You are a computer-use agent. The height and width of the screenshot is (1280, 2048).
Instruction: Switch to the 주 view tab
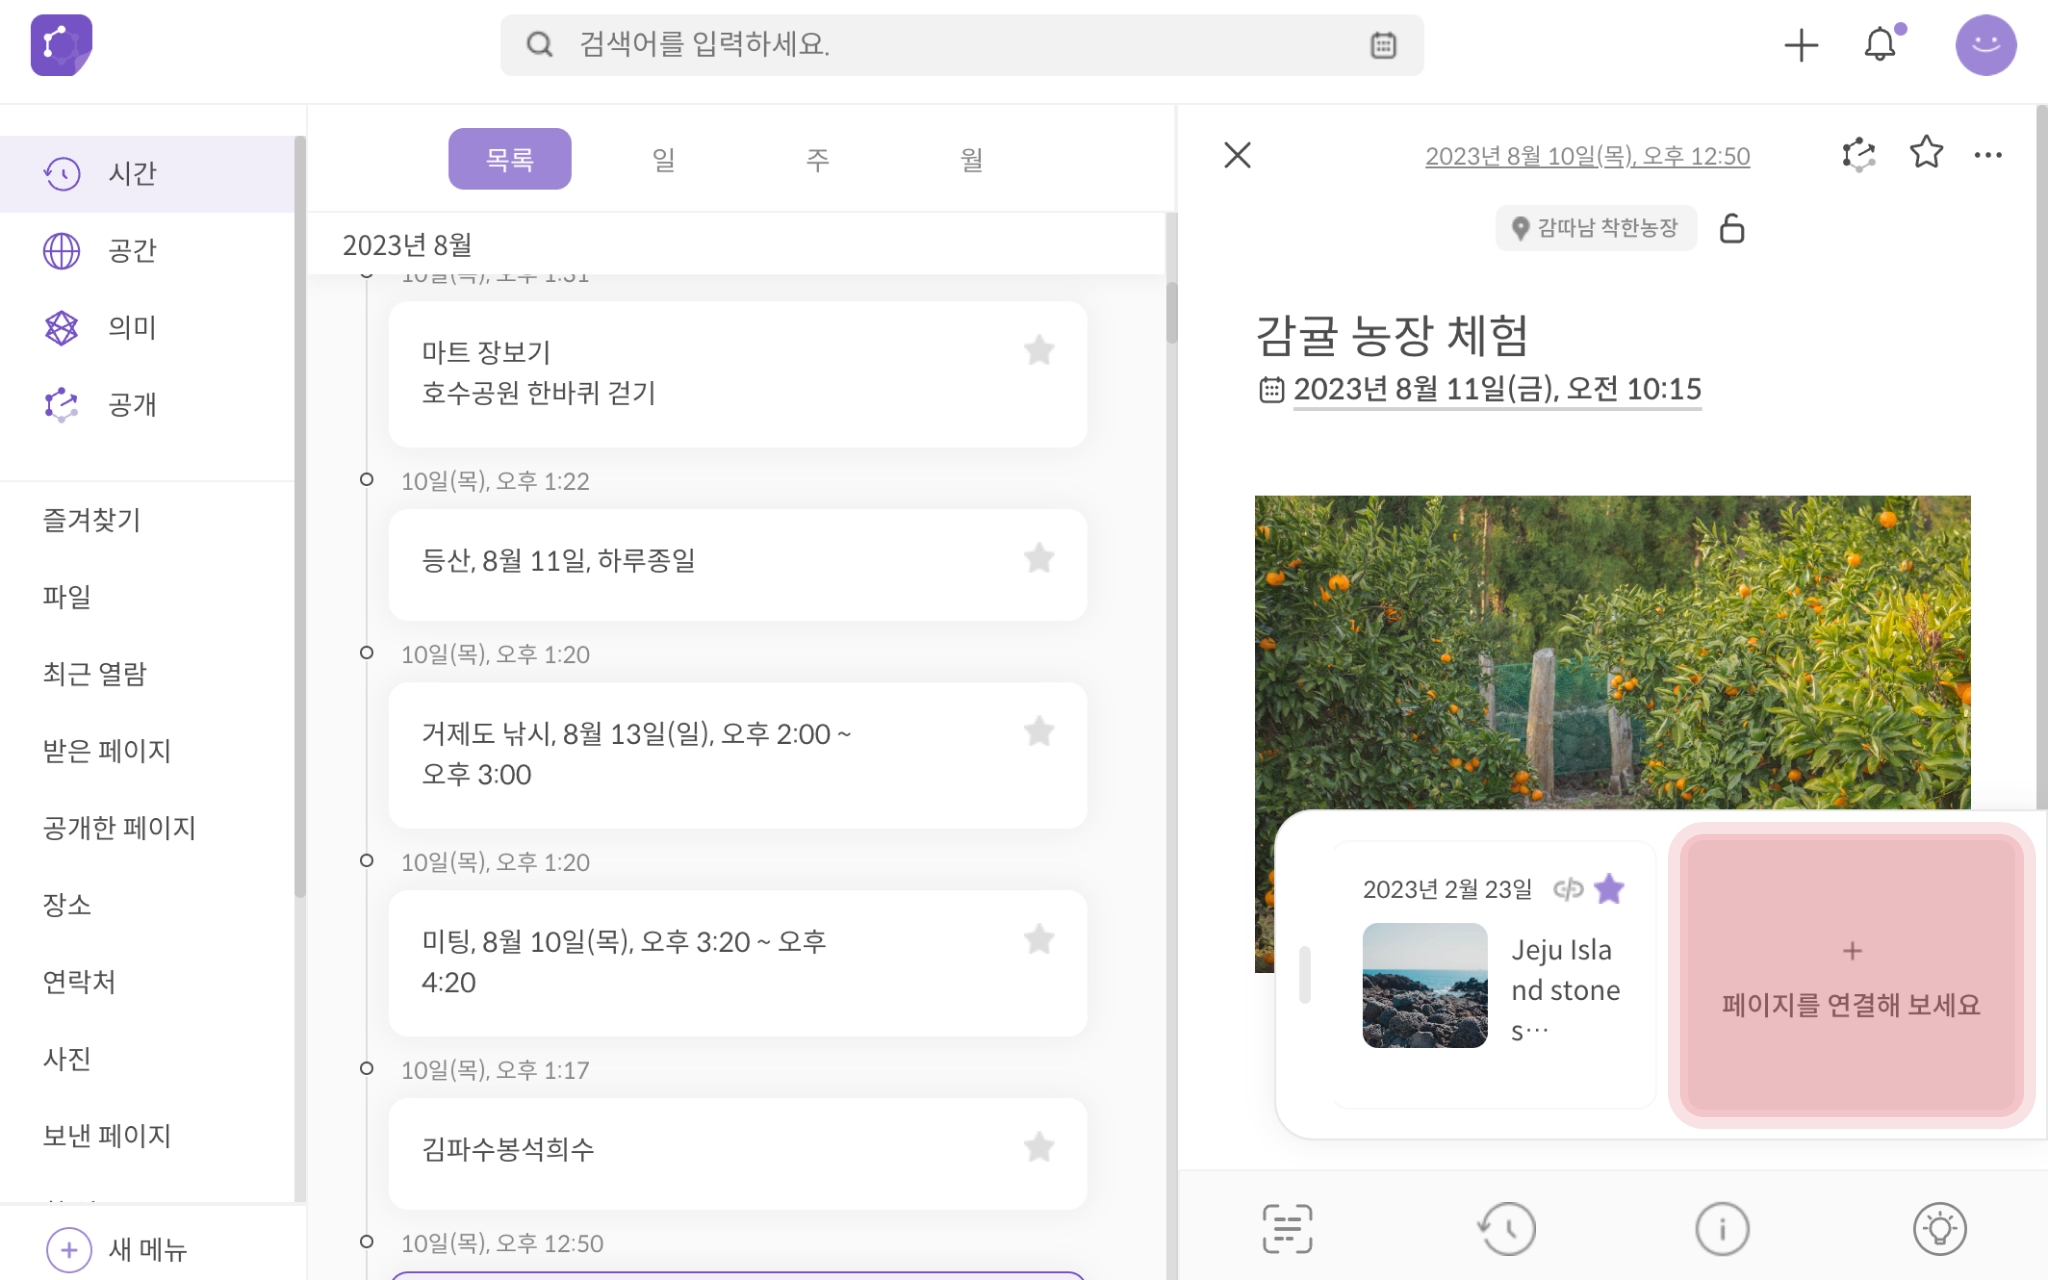[818, 159]
